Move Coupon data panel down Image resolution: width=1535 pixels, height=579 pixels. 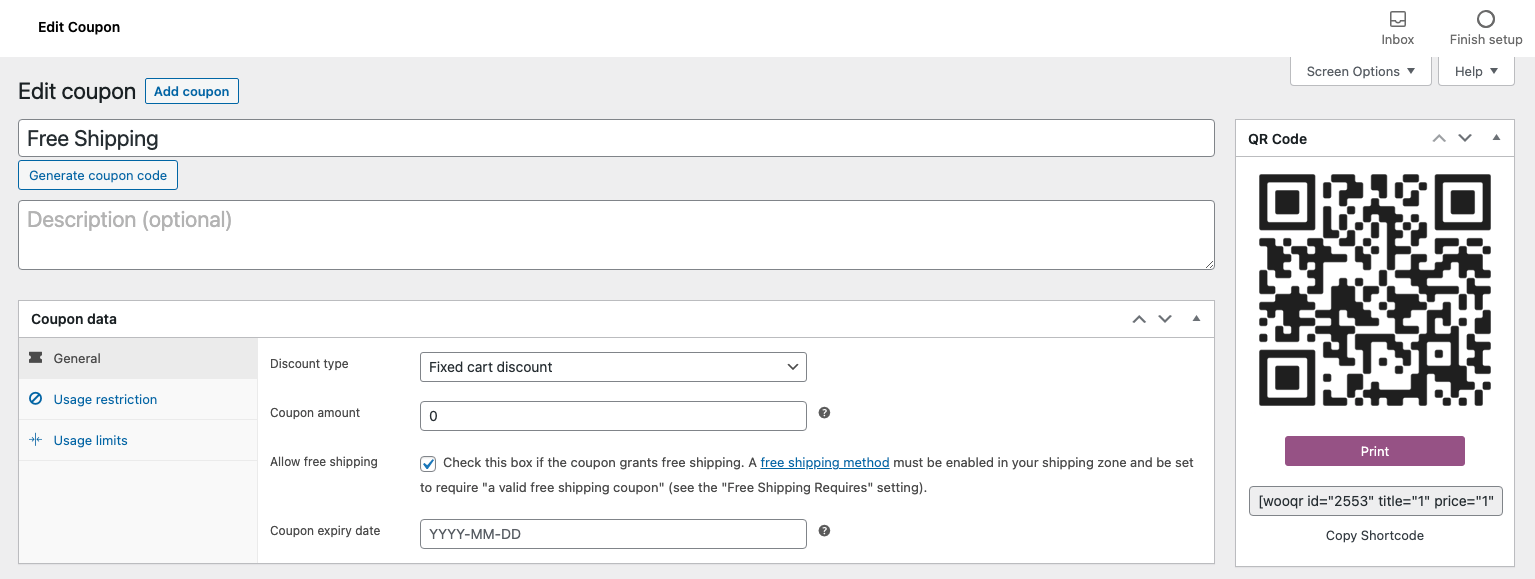(x=1165, y=319)
